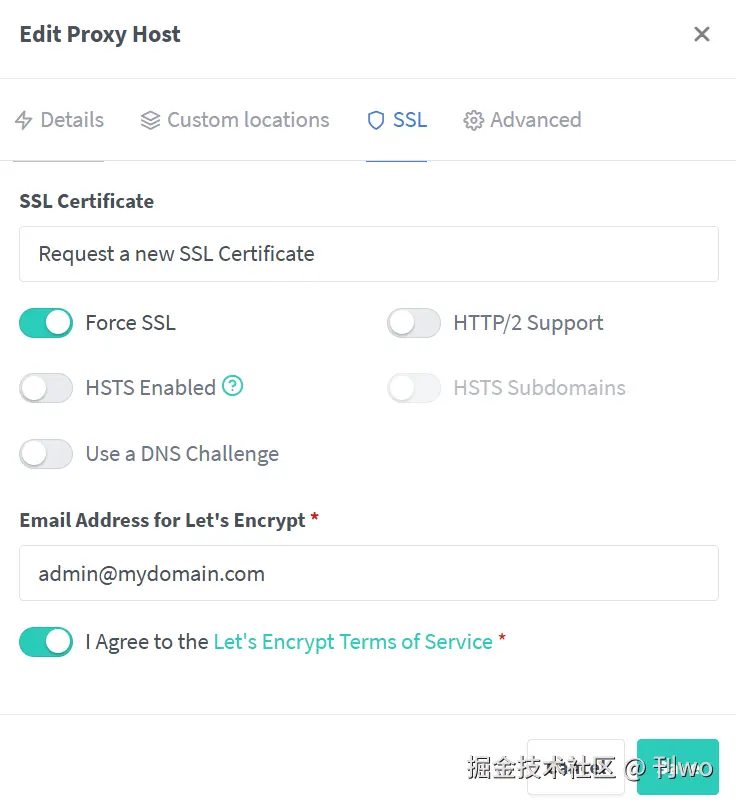Click the HSTS help question mark icon
Viewport: 736px width, 804px height.
233,386
